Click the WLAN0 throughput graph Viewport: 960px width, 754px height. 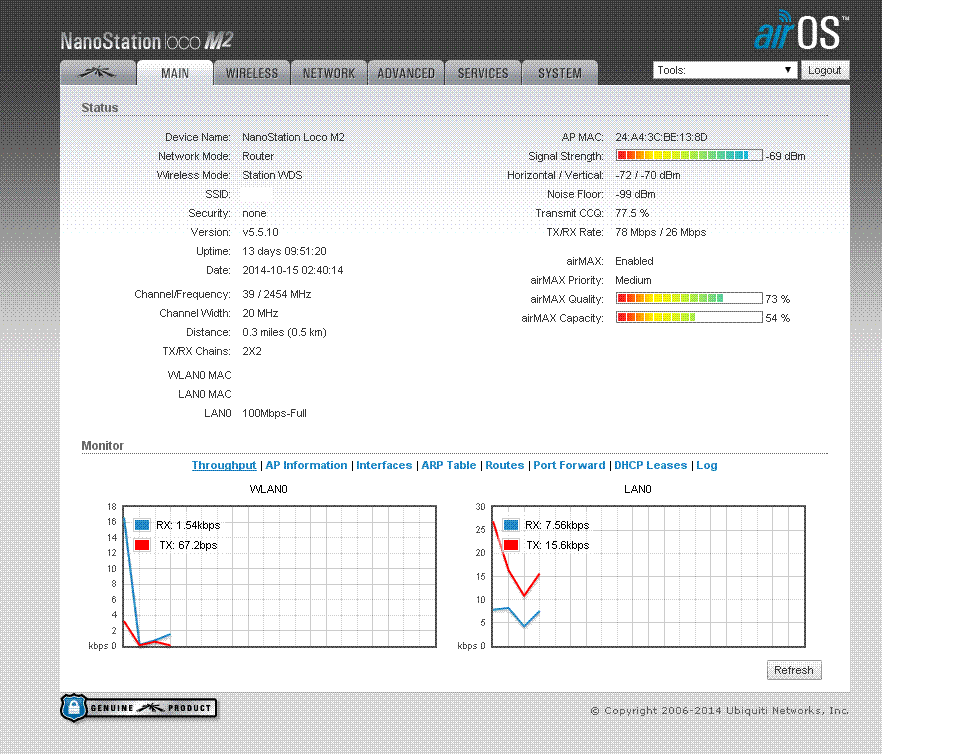coord(280,577)
